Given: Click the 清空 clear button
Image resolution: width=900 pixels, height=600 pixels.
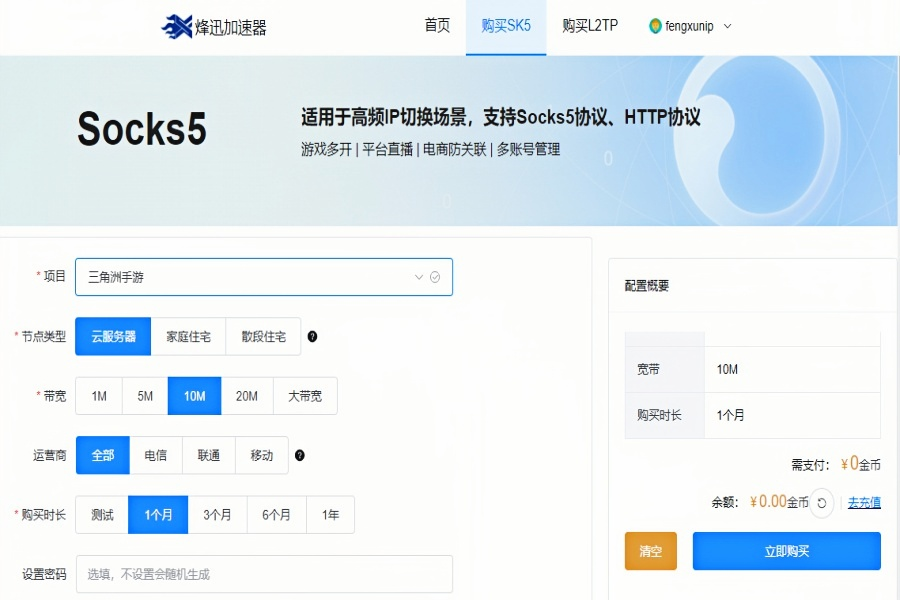Looking at the screenshot, I should click(x=650, y=551).
